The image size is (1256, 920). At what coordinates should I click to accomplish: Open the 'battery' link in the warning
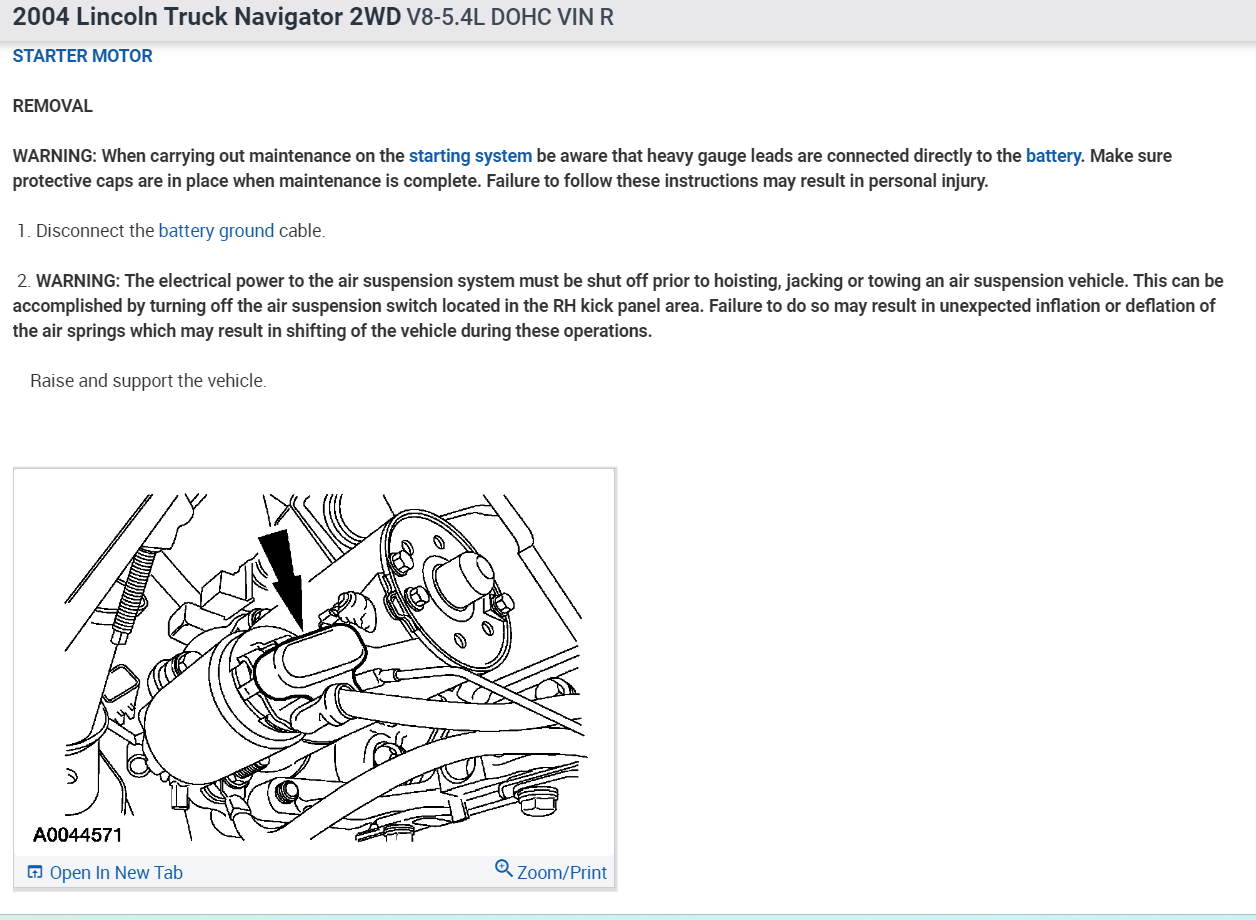[x=1053, y=156]
